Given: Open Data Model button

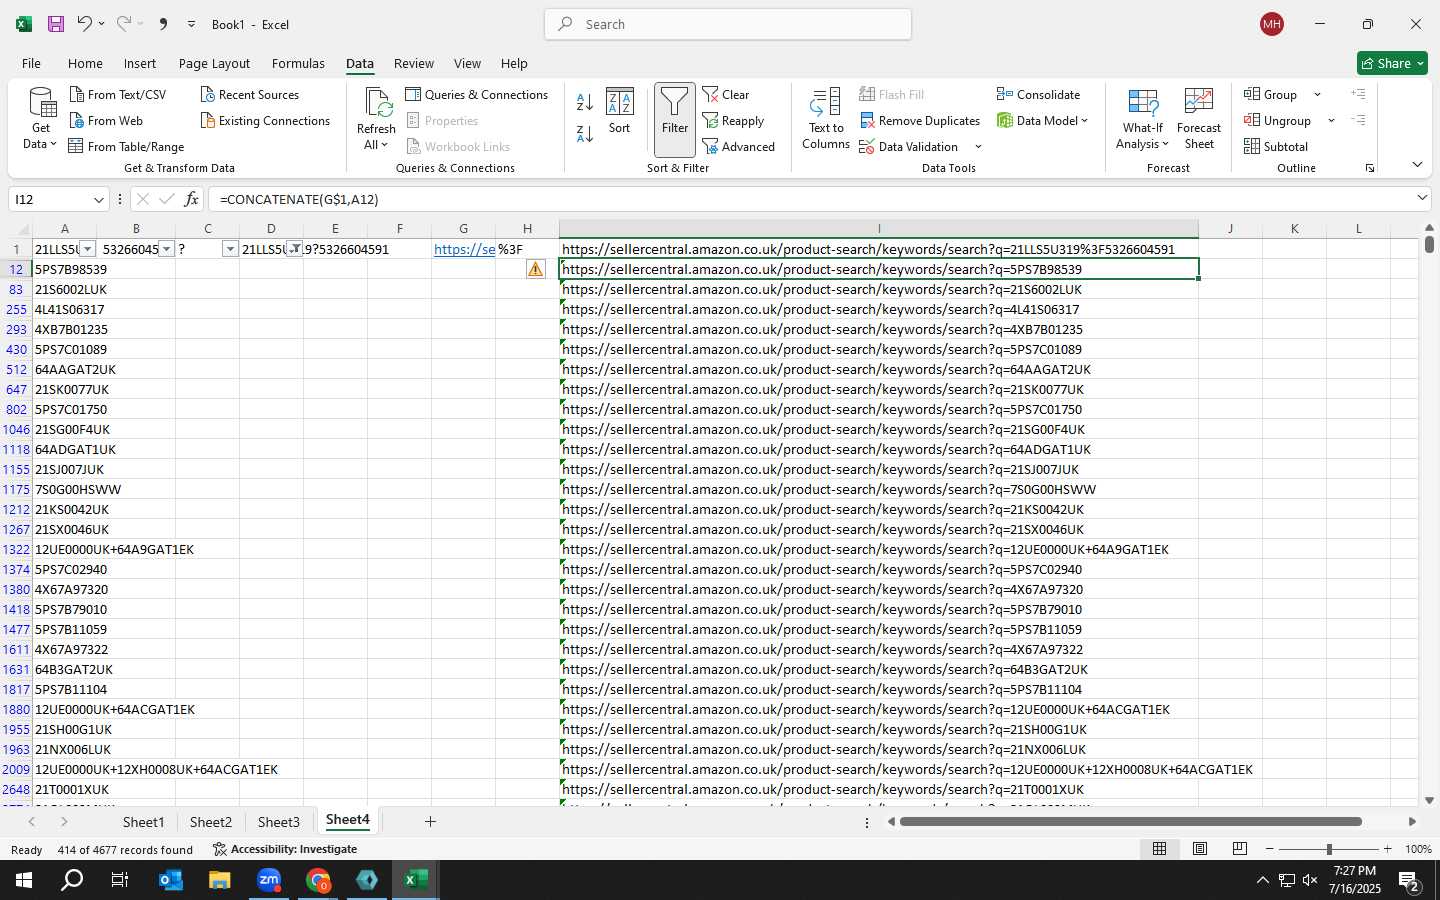Looking at the screenshot, I should pyautogui.click(x=1042, y=120).
